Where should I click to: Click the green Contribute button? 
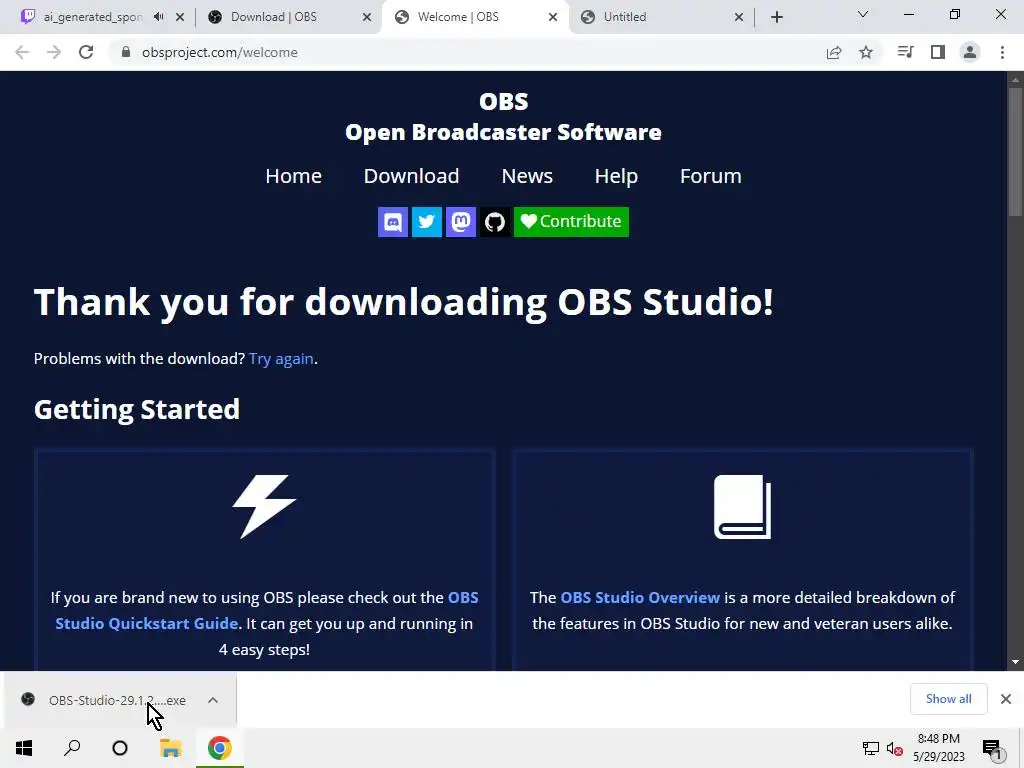click(571, 222)
